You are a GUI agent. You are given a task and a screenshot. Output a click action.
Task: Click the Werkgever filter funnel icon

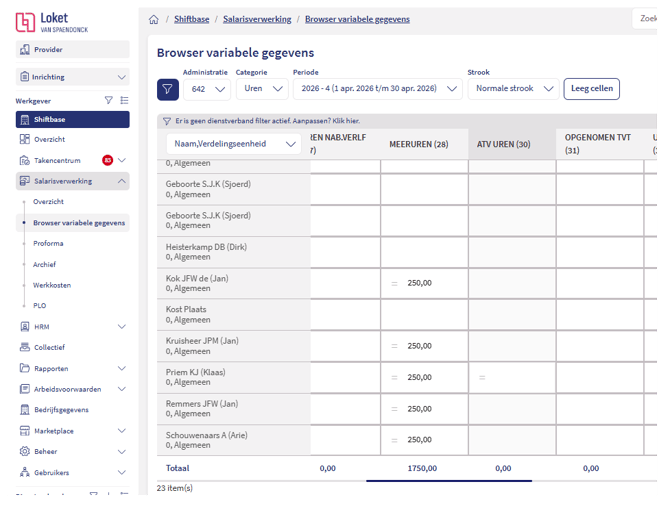coord(109,100)
